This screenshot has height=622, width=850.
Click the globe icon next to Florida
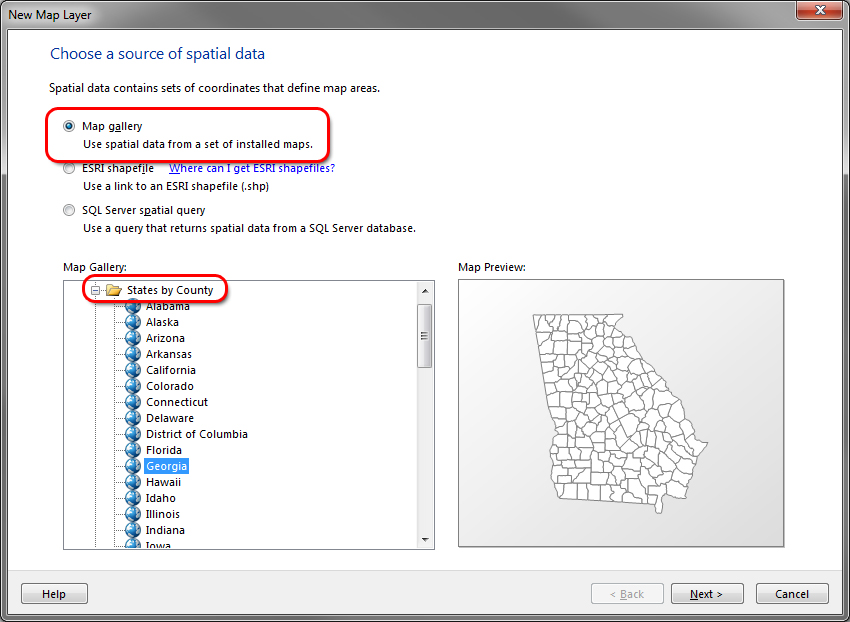click(133, 450)
